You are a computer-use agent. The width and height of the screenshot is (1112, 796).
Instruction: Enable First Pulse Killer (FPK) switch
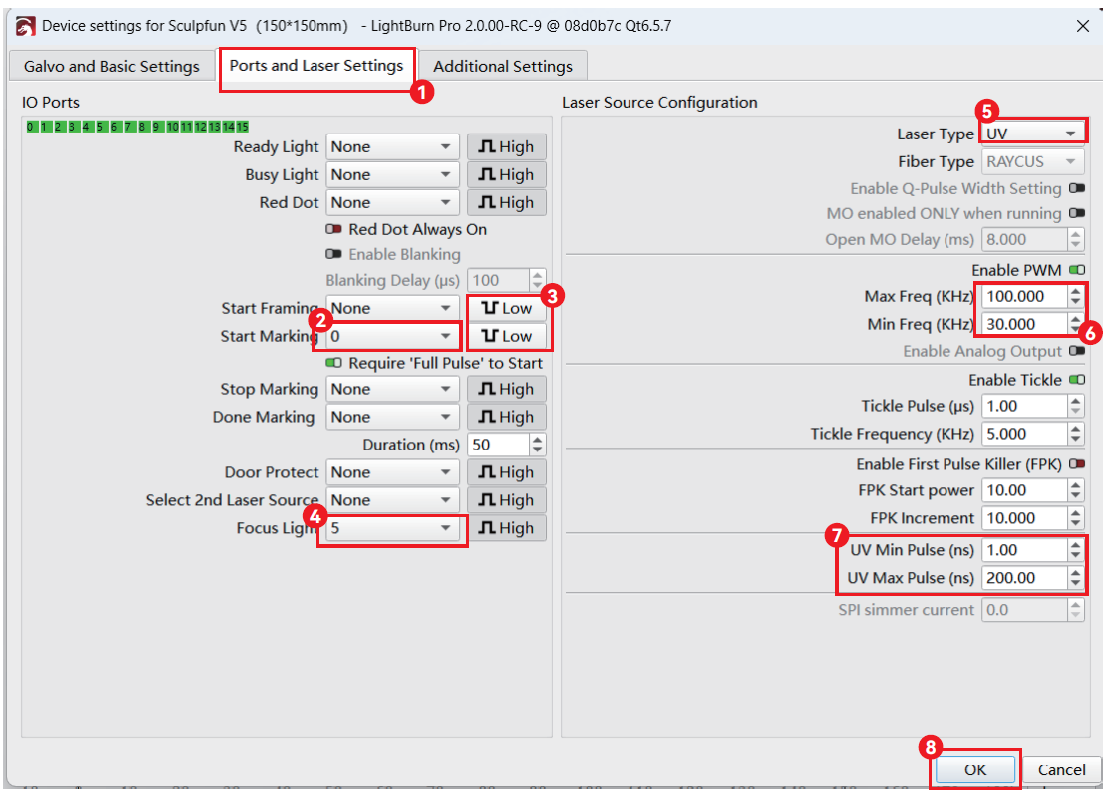tap(1076, 465)
